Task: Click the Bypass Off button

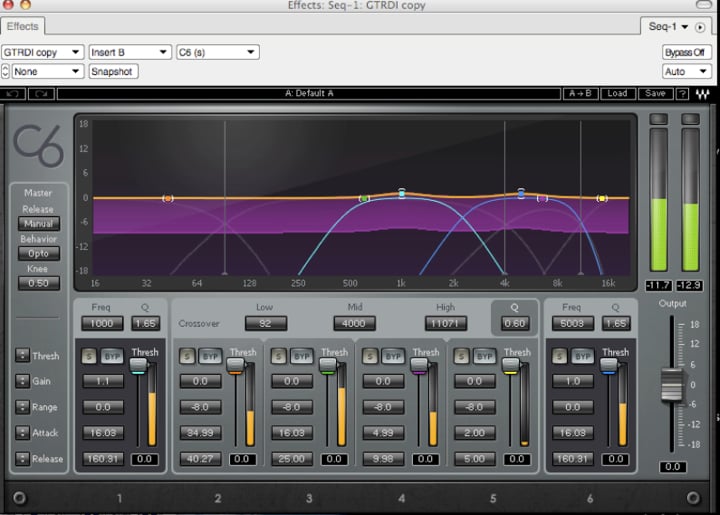Action: point(686,52)
